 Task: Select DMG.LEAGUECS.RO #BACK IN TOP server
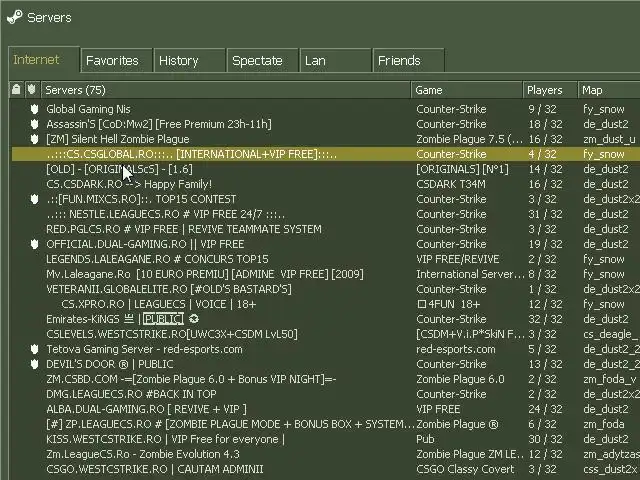pos(326,394)
